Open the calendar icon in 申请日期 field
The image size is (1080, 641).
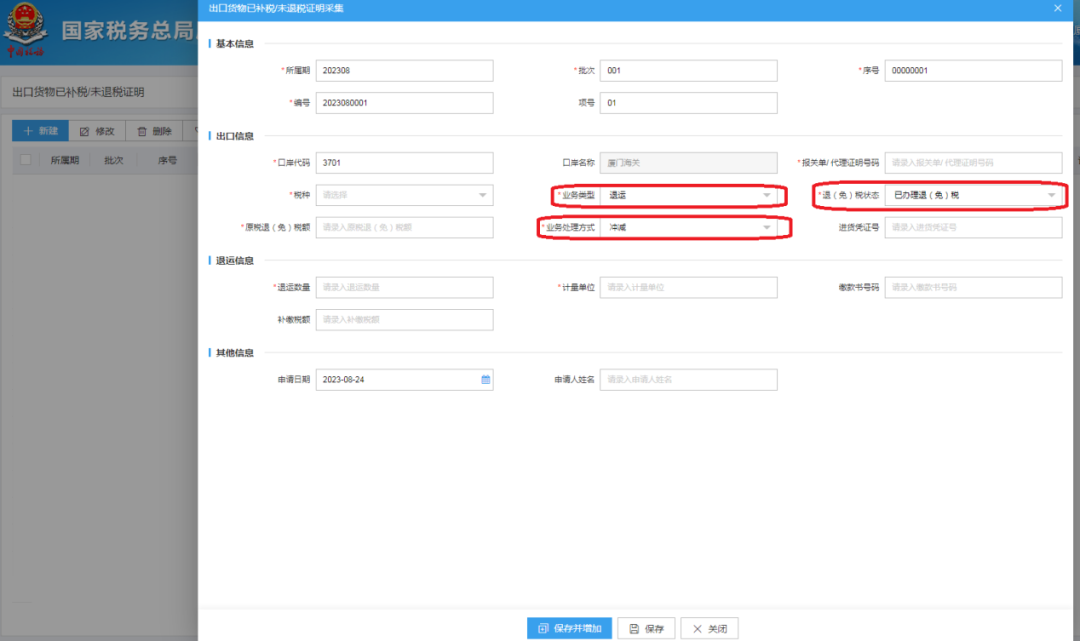486,379
